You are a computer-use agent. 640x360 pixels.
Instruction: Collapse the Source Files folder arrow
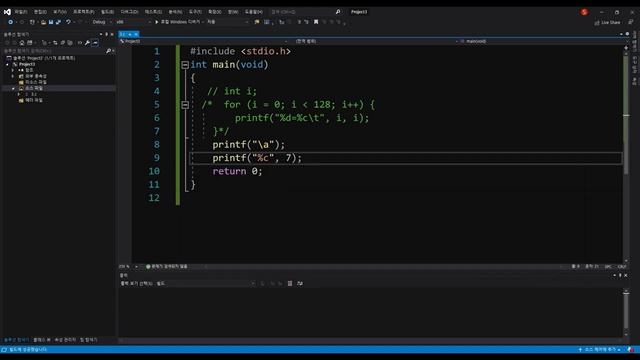(13, 88)
